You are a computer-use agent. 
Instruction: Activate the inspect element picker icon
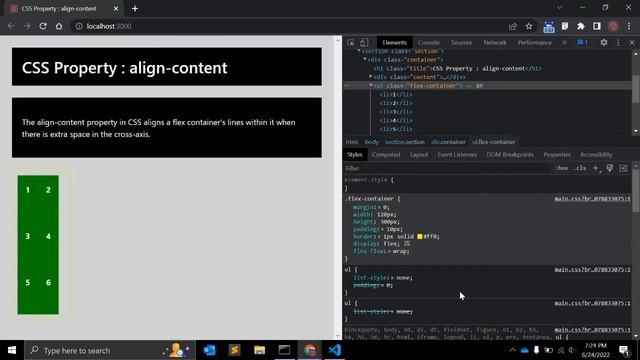[351, 42]
